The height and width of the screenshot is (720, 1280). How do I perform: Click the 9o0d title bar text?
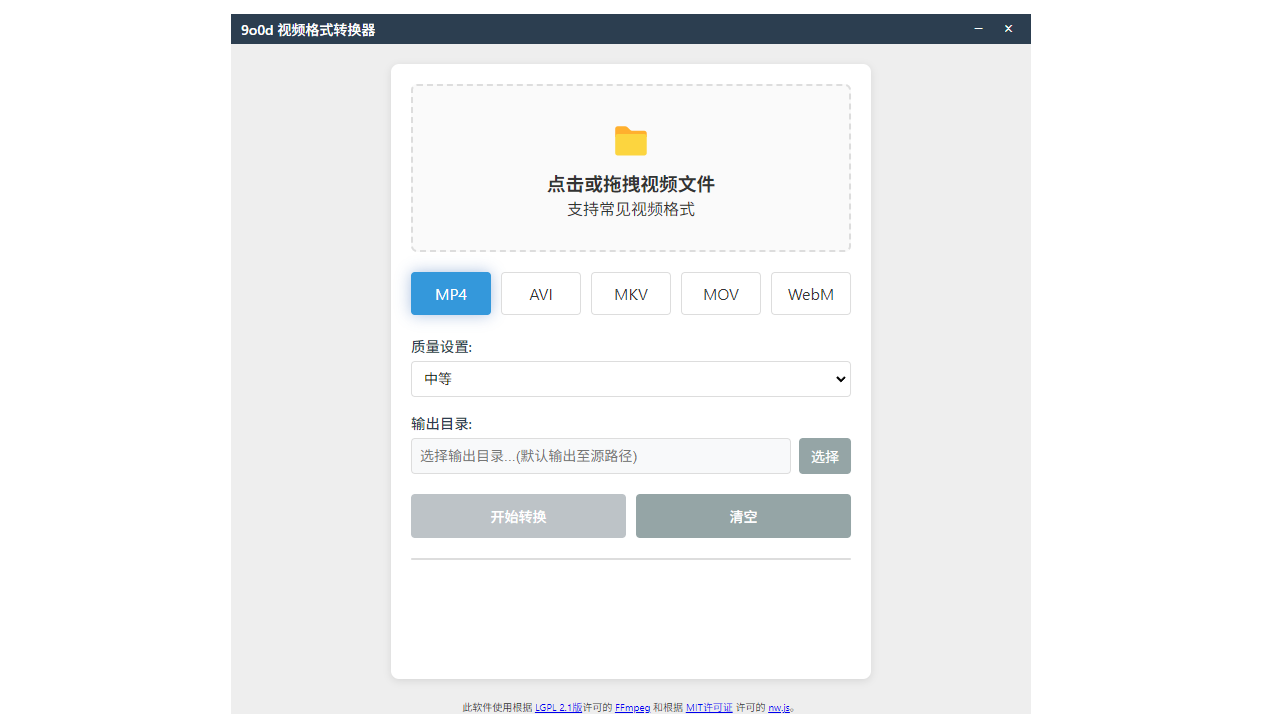pos(305,29)
